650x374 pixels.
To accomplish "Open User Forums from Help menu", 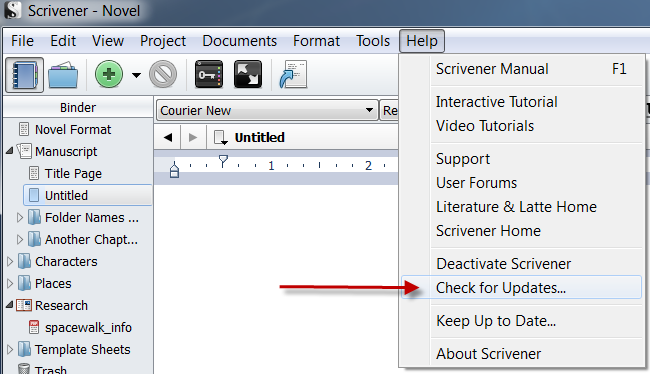I will [521, 183].
